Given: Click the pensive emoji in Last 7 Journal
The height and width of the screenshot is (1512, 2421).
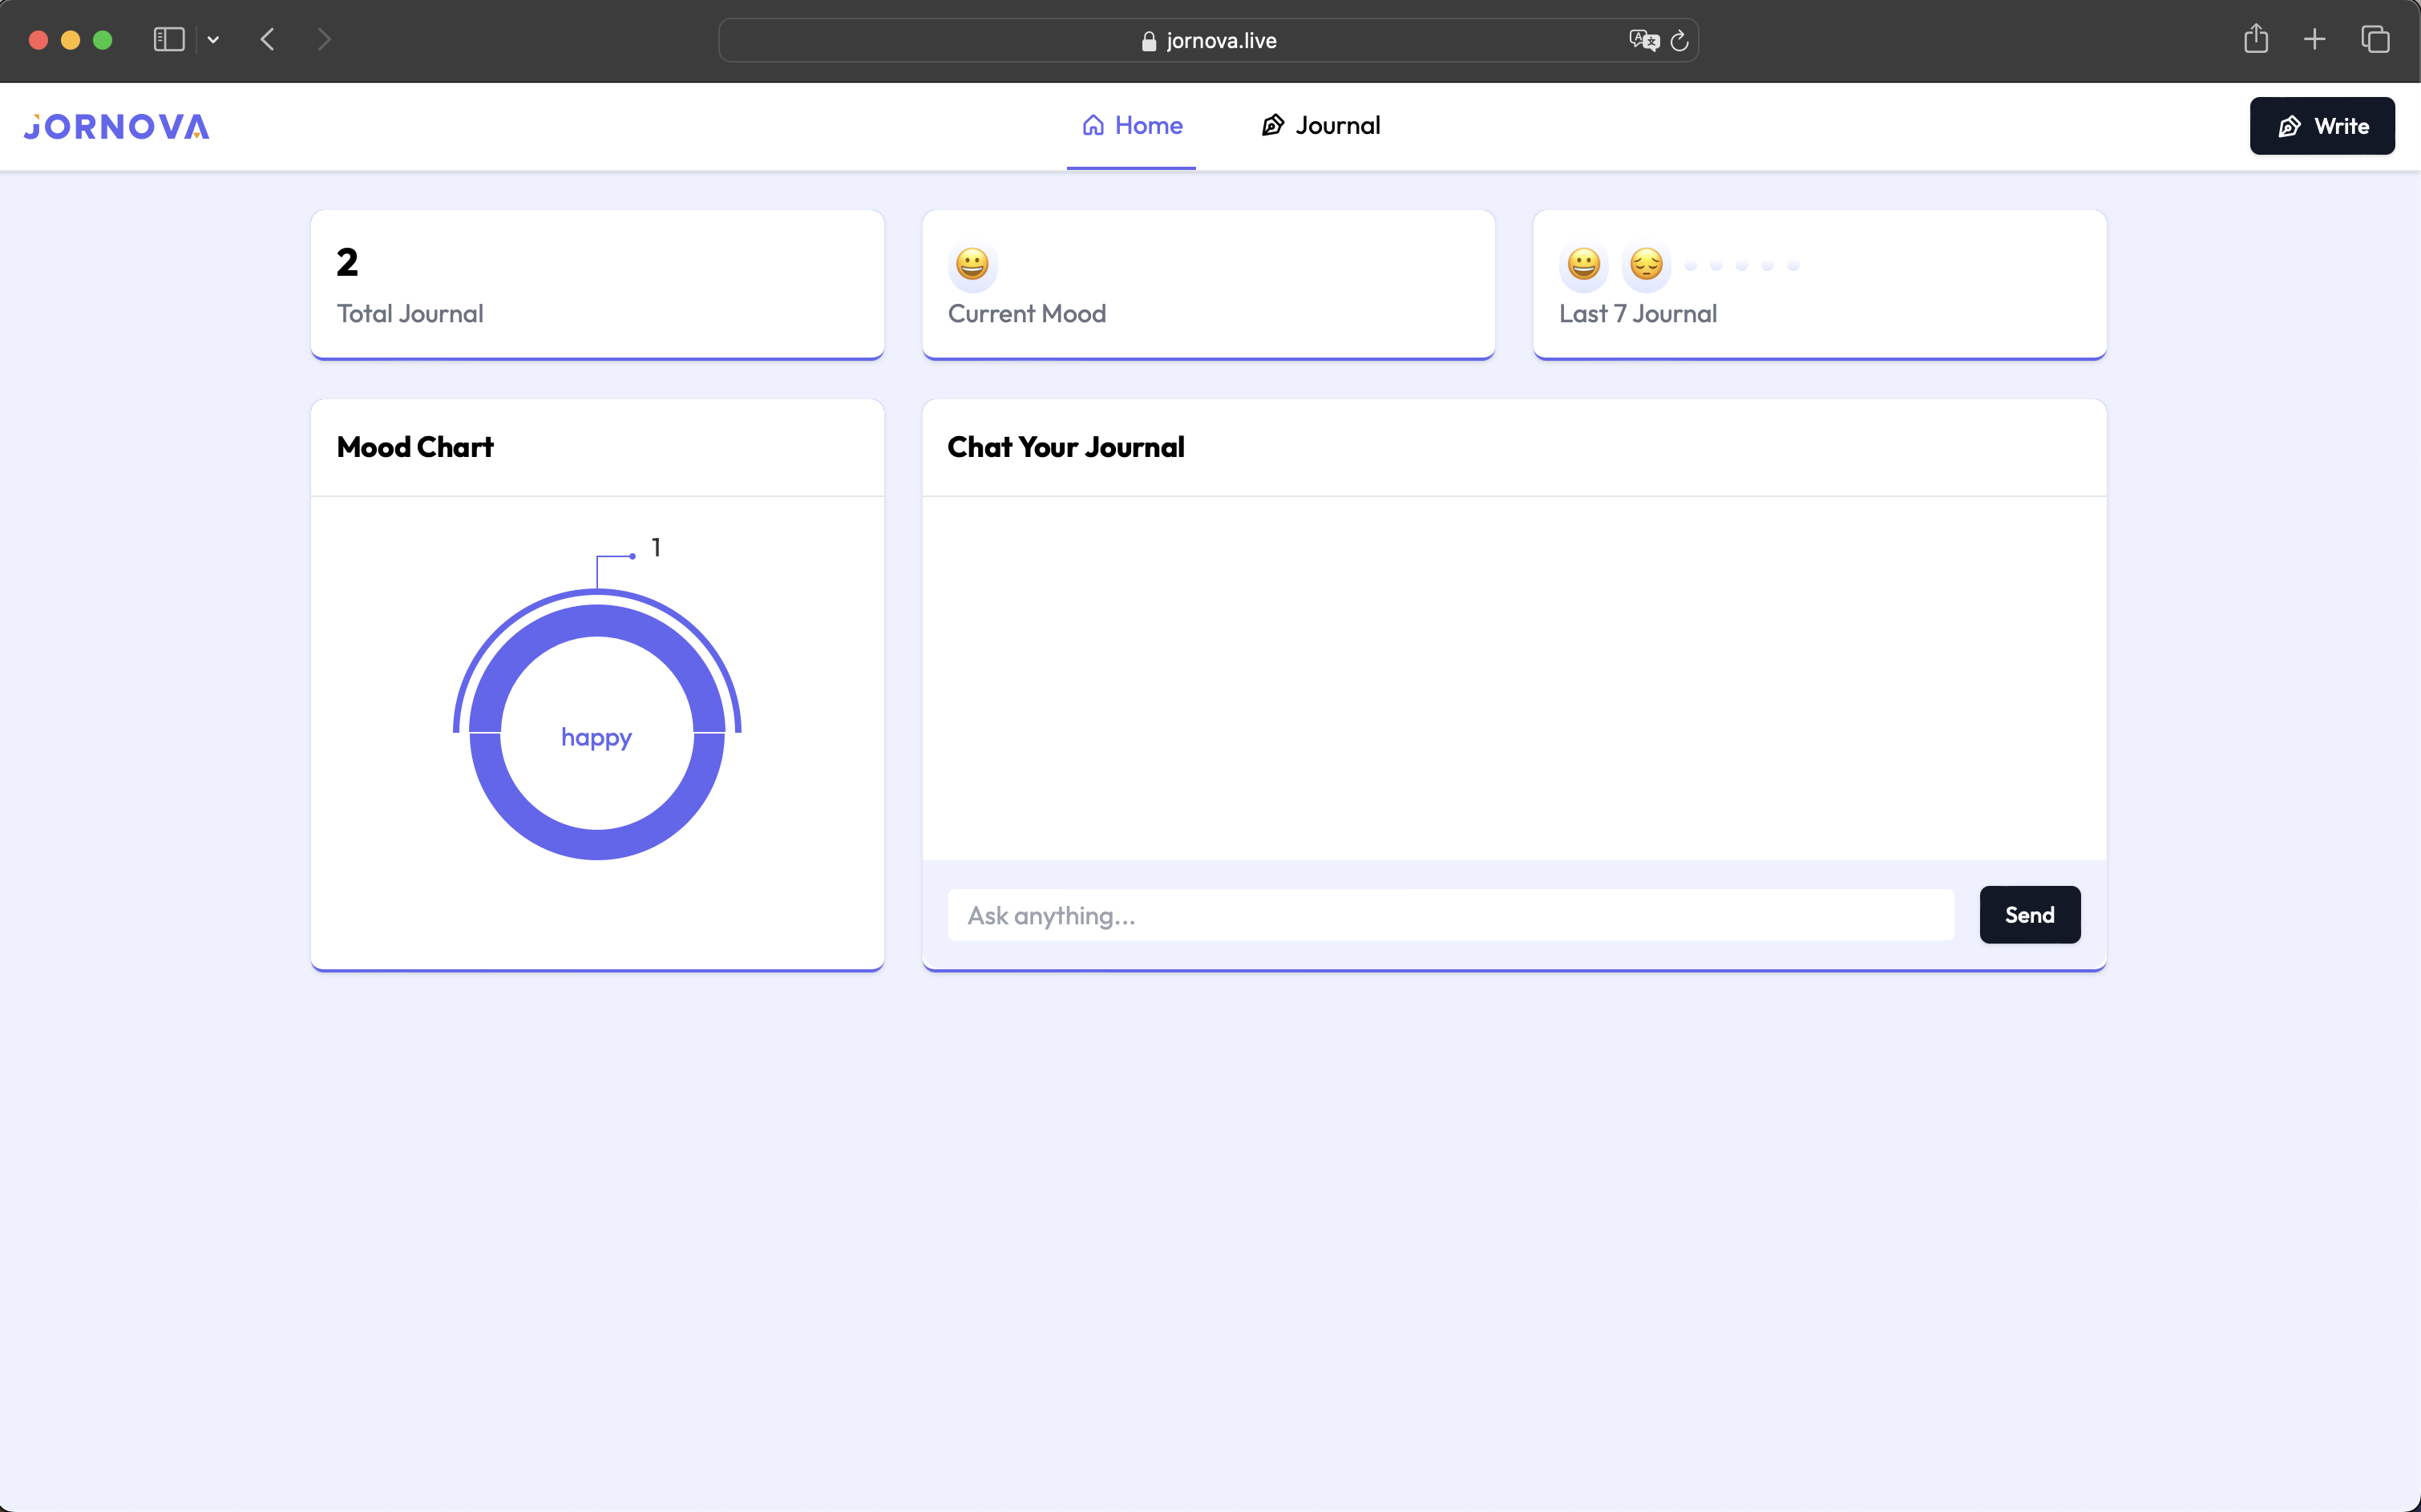Looking at the screenshot, I should point(1646,264).
